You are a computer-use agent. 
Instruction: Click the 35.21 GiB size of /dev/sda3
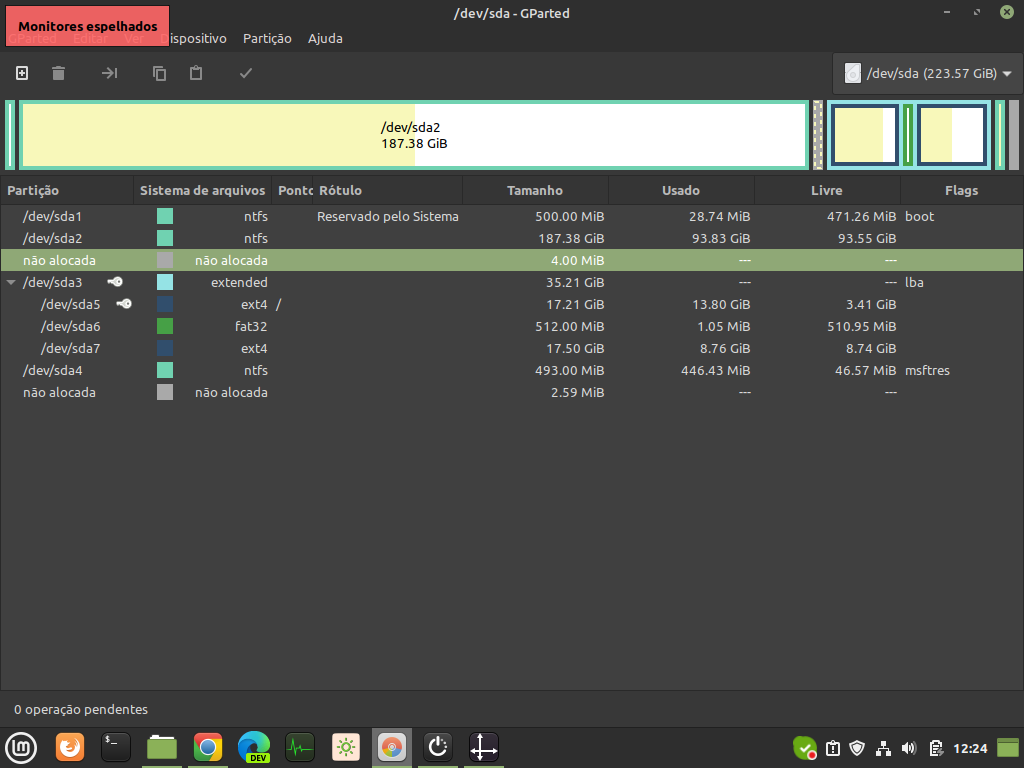pyautogui.click(x=575, y=282)
